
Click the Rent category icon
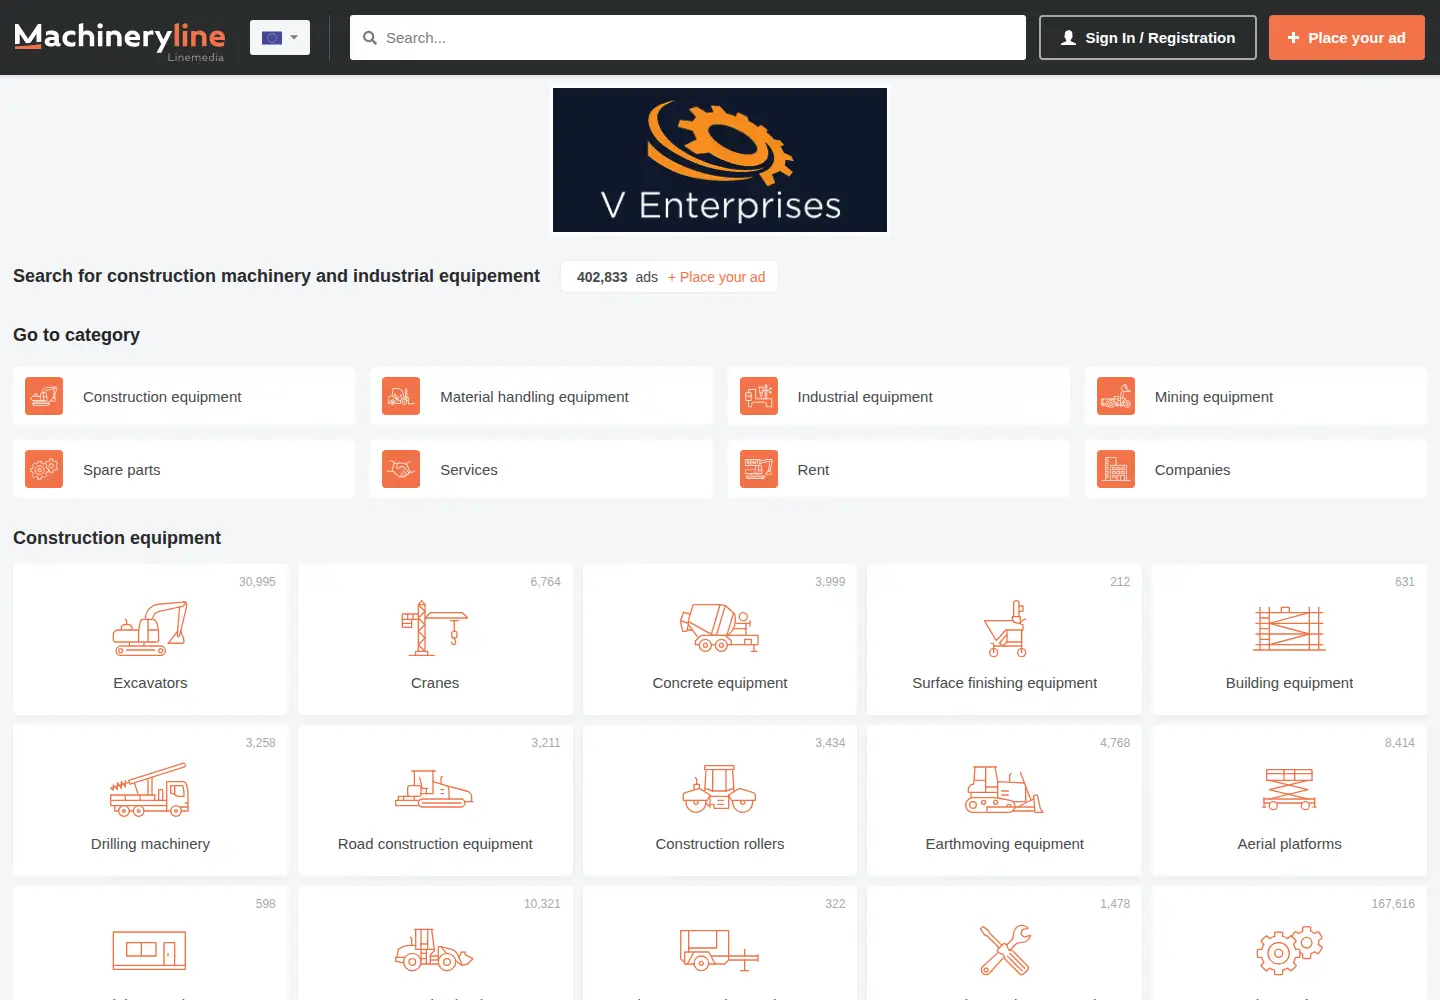pyautogui.click(x=759, y=469)
